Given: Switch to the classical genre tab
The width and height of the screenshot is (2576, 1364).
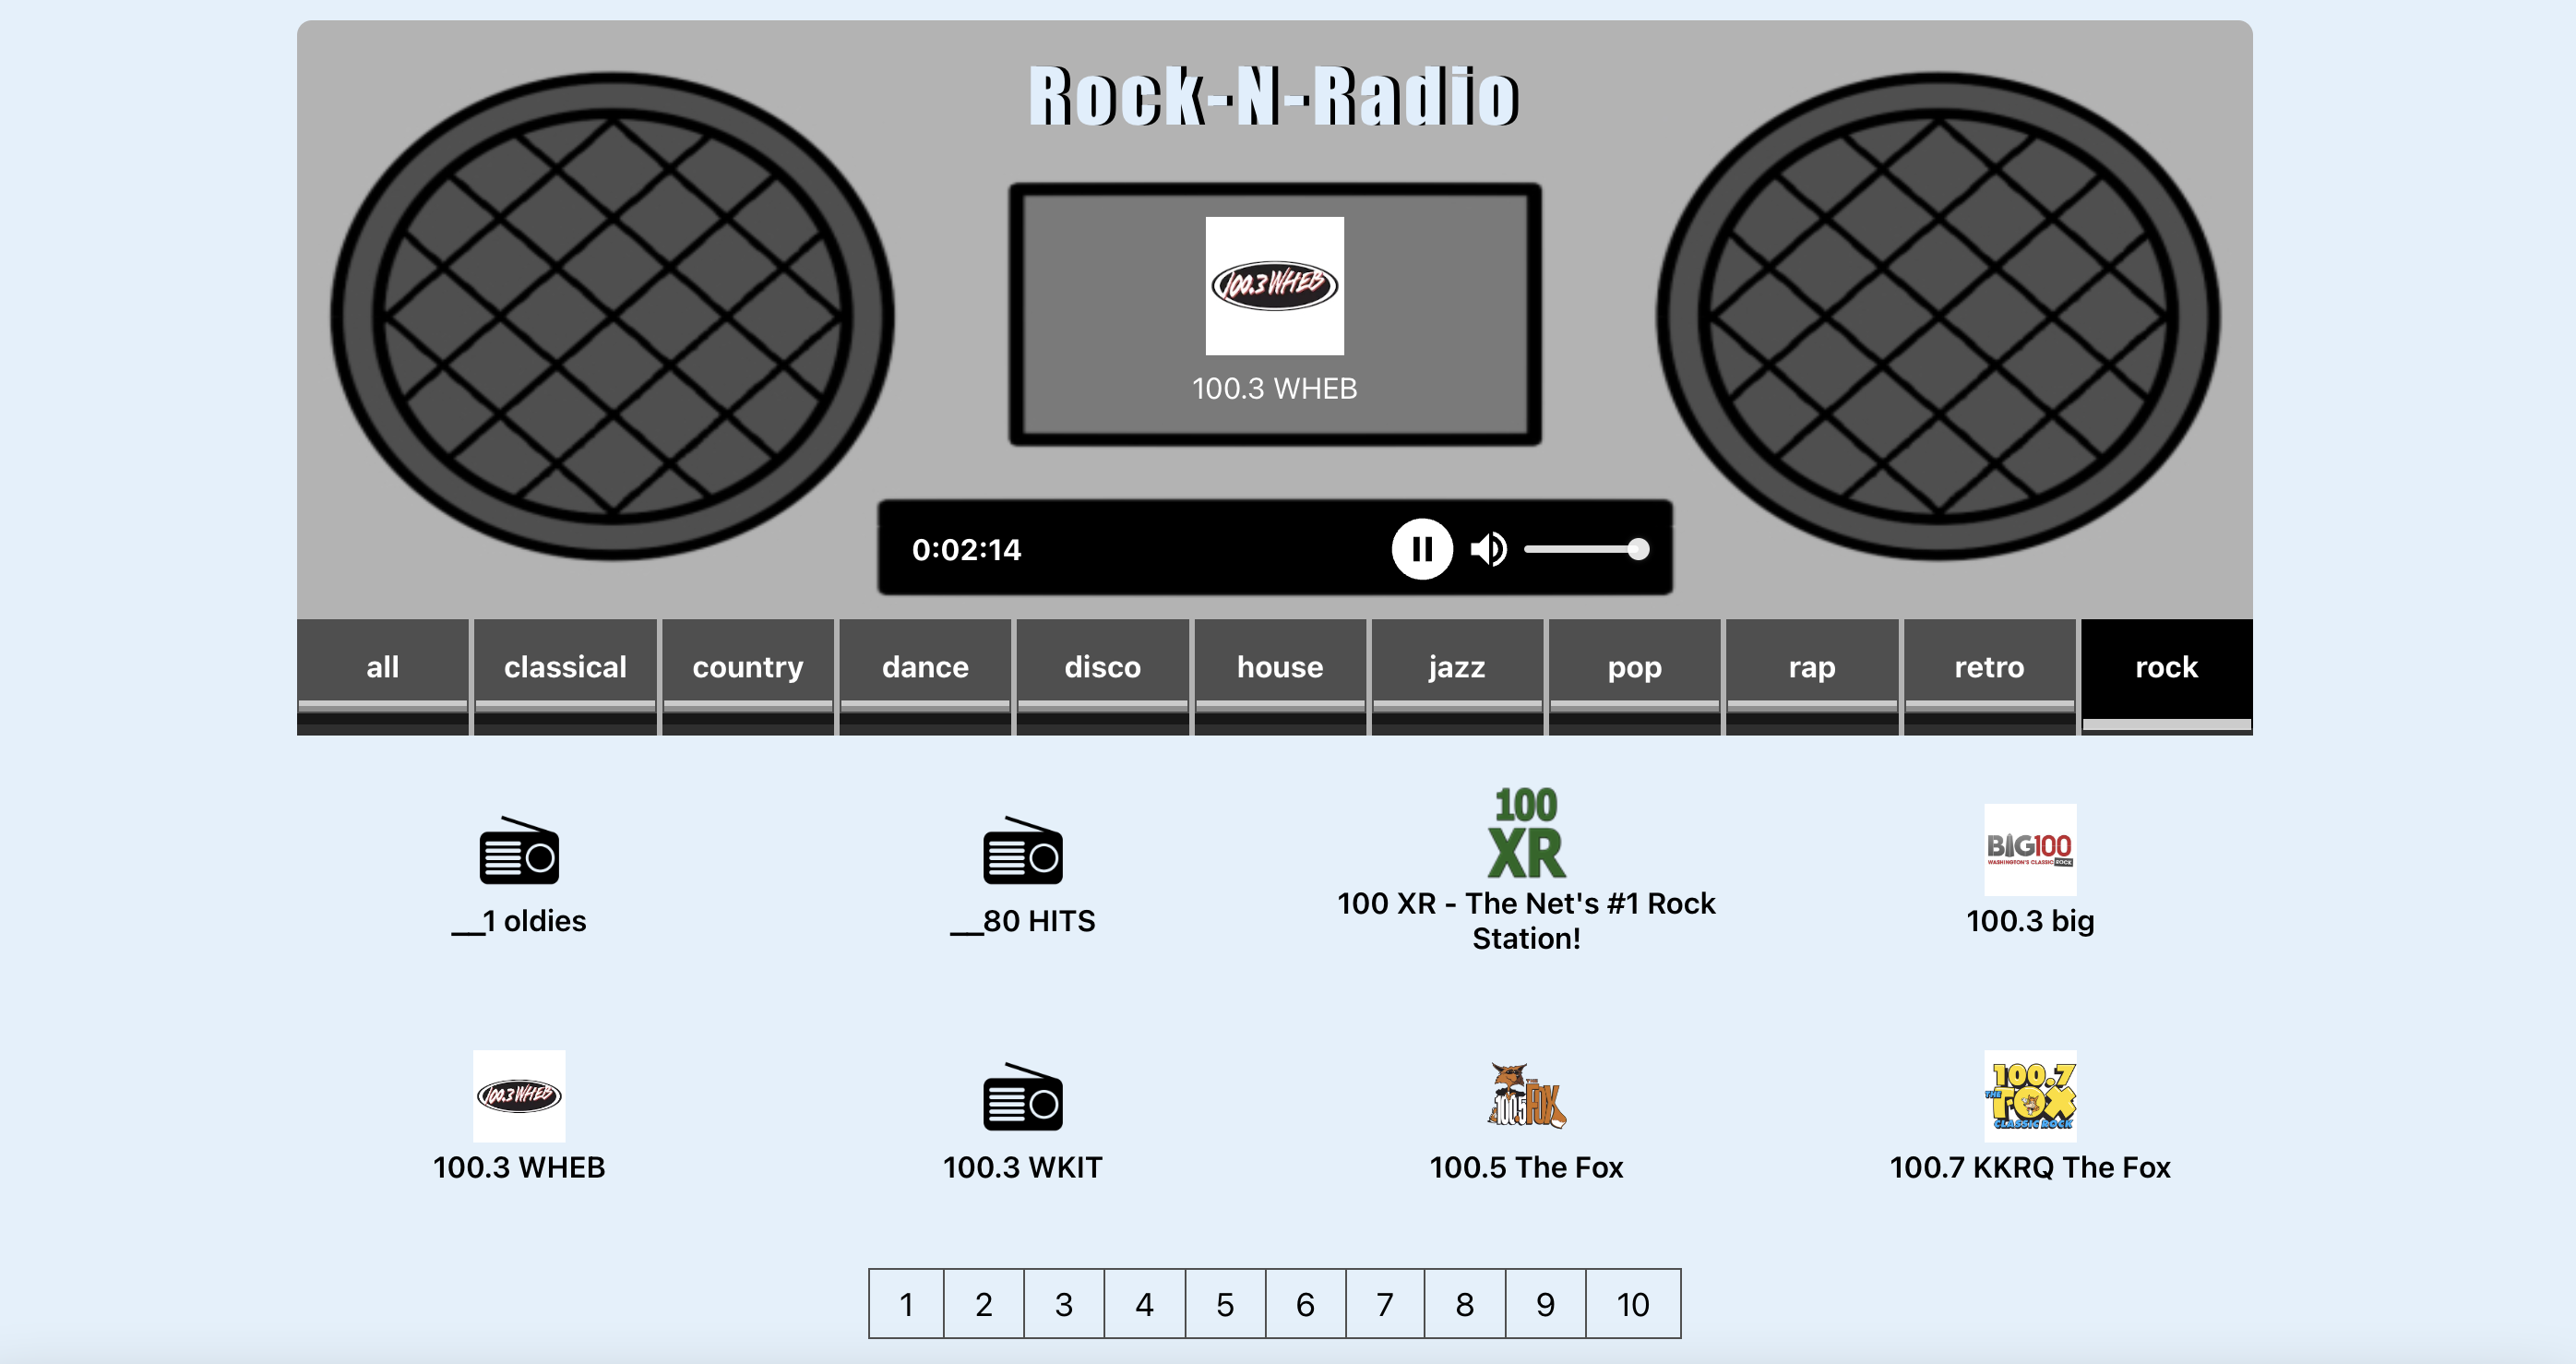Looking at the screenshot, I should tap(565, 666).
